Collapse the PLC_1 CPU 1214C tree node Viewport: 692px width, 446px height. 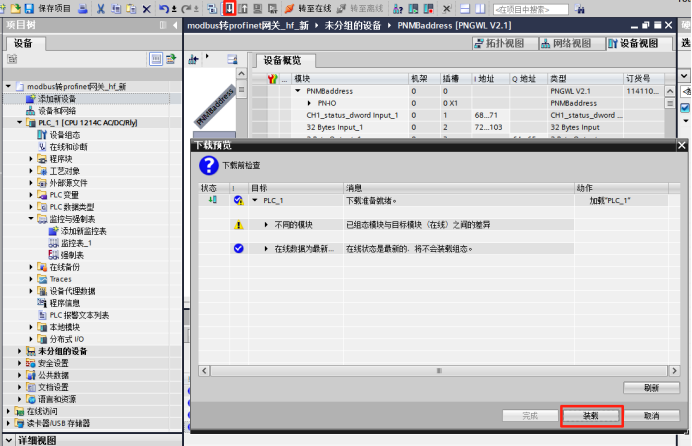[x=19, y=123]
